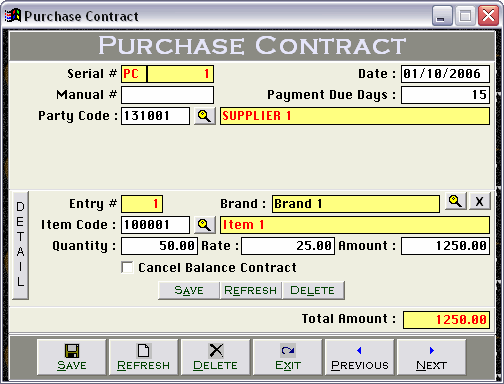Close the Purchase Contract window
This screenshot has height=384, width=504.
pos(488,15)
